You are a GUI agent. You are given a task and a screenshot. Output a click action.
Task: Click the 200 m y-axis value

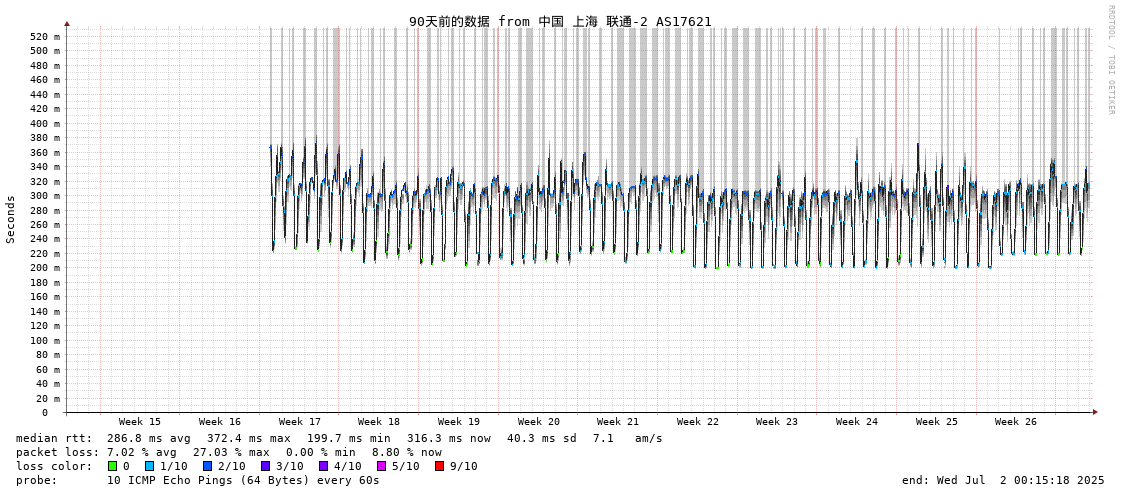[45, 268]
